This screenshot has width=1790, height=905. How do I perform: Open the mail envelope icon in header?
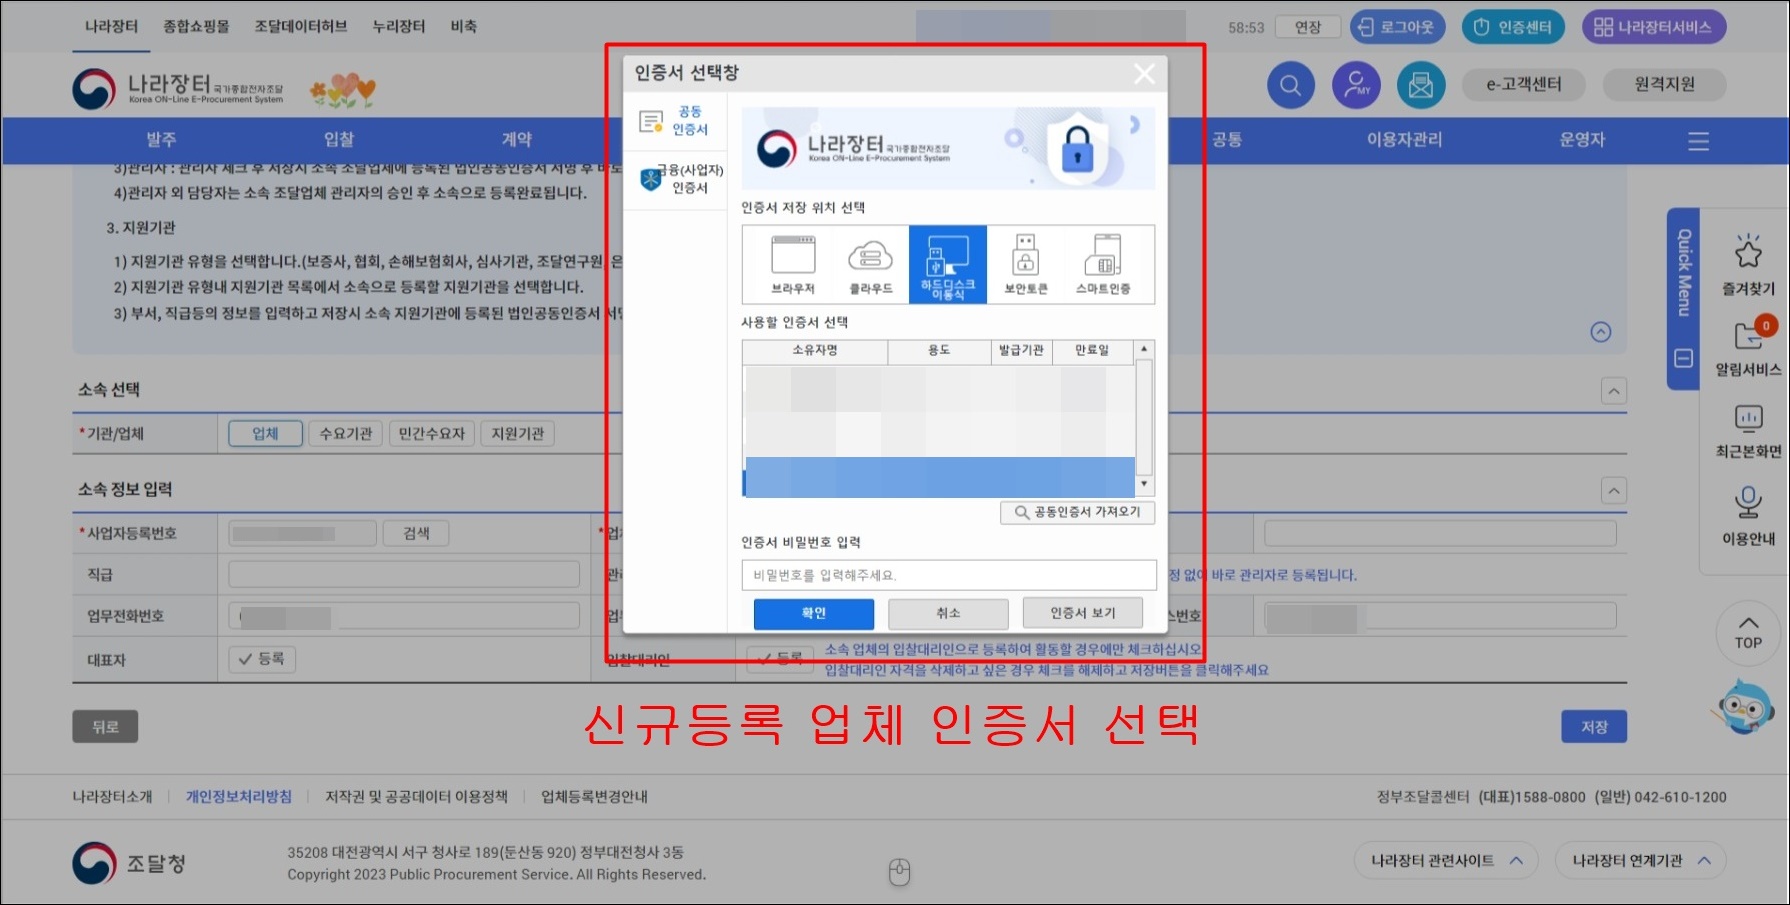[x=1421, y=85]
